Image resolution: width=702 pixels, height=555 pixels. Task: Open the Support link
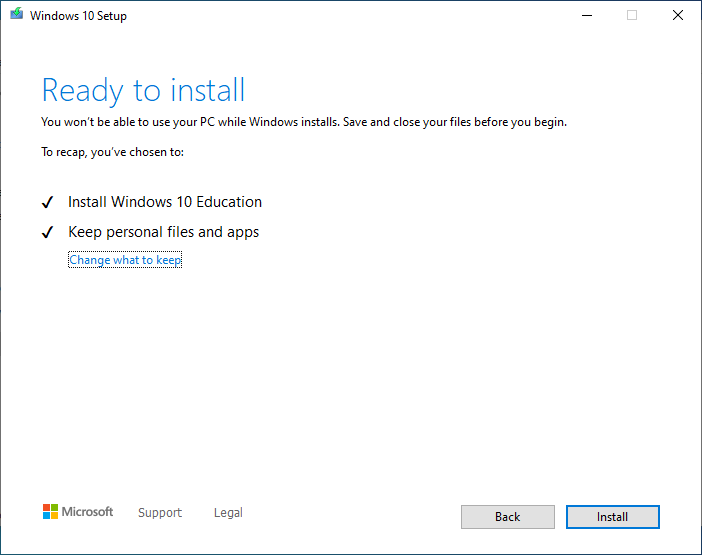pos(160,512)
